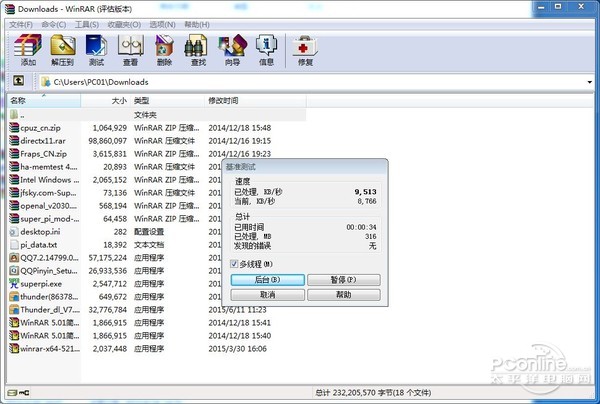600x404 pixels.
Task: Click the 后台(B) background button
Action: [267, 280]
